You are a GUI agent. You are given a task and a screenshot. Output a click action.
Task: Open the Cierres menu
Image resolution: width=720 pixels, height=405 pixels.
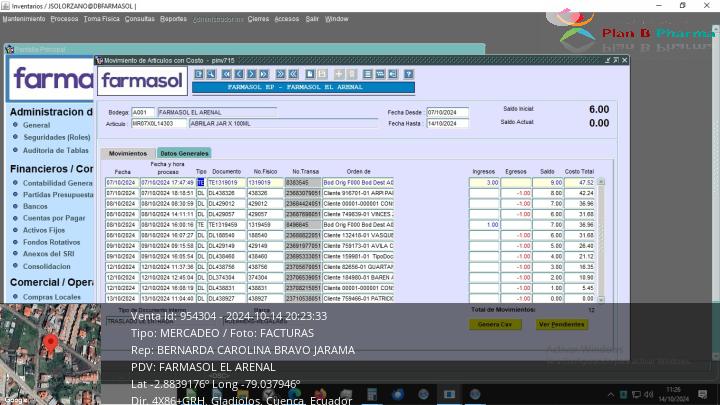coord(258,19)
